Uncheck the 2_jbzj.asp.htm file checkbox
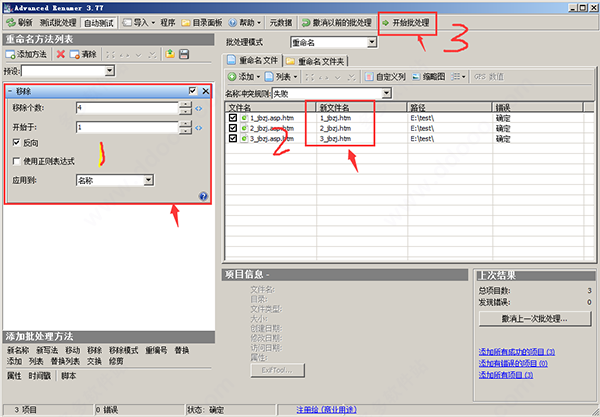Image resolution: width=600 pixels, height=417 pixels. (x=233, y=128)
